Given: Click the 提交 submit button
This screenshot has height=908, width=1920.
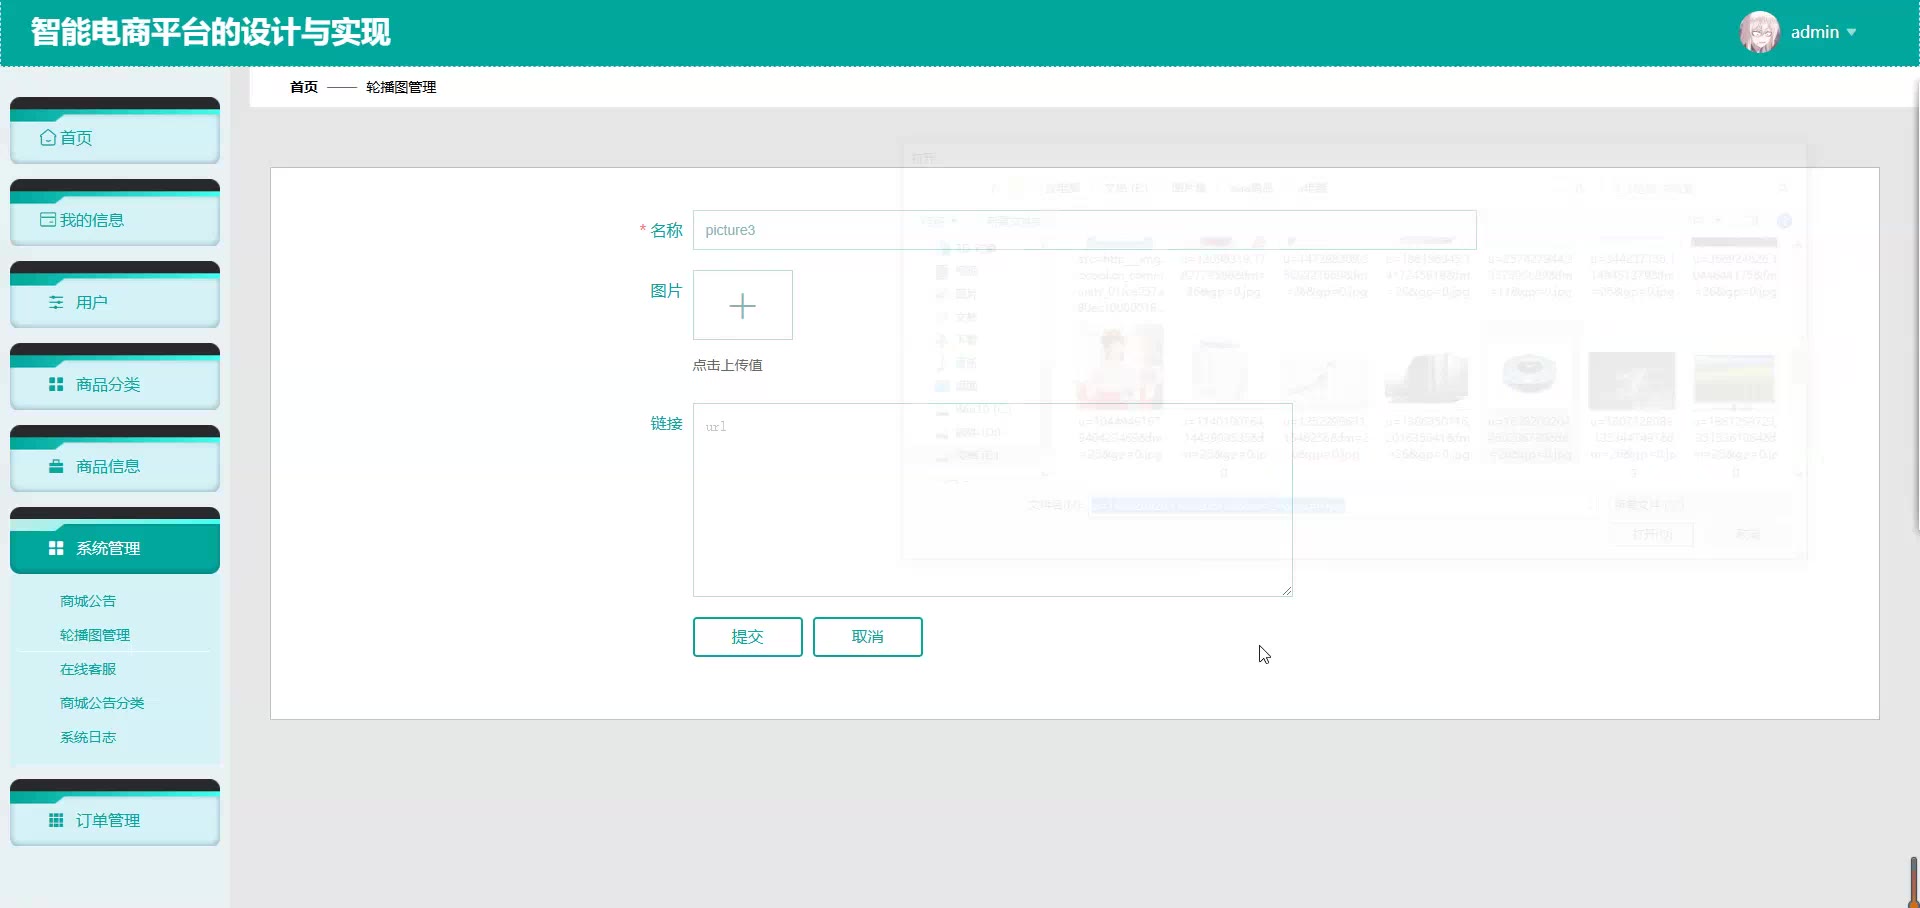Looking at the screenshot, I should tap(748, 637).
